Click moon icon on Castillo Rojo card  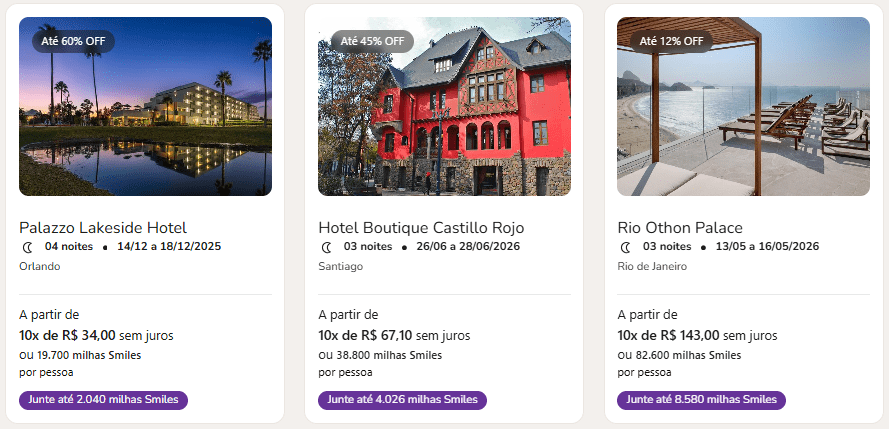326,247
